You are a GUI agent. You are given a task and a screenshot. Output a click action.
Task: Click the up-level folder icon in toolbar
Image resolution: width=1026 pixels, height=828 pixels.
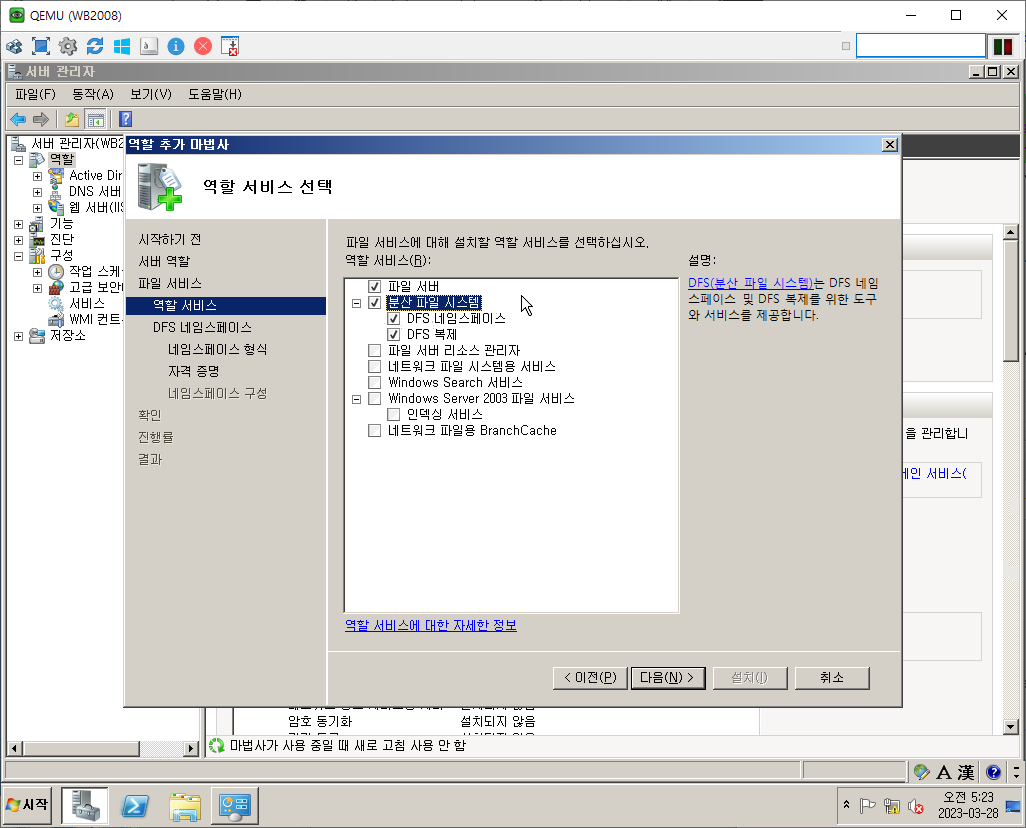[71, 119]
